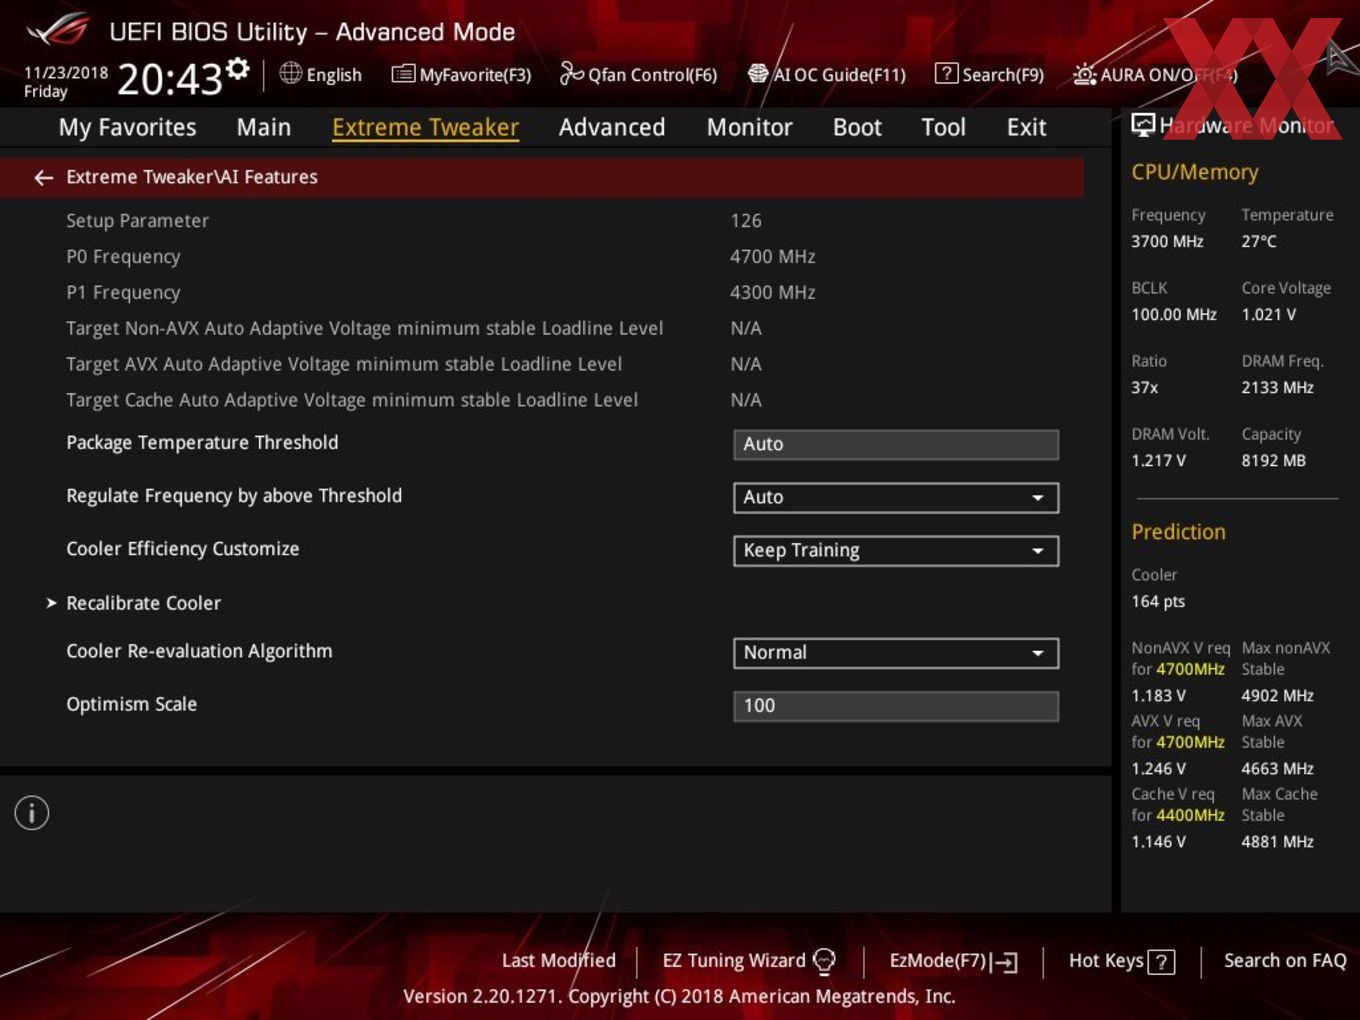Click the AI OC Guide icon
1360x1020 pixels.
point(758,73)
